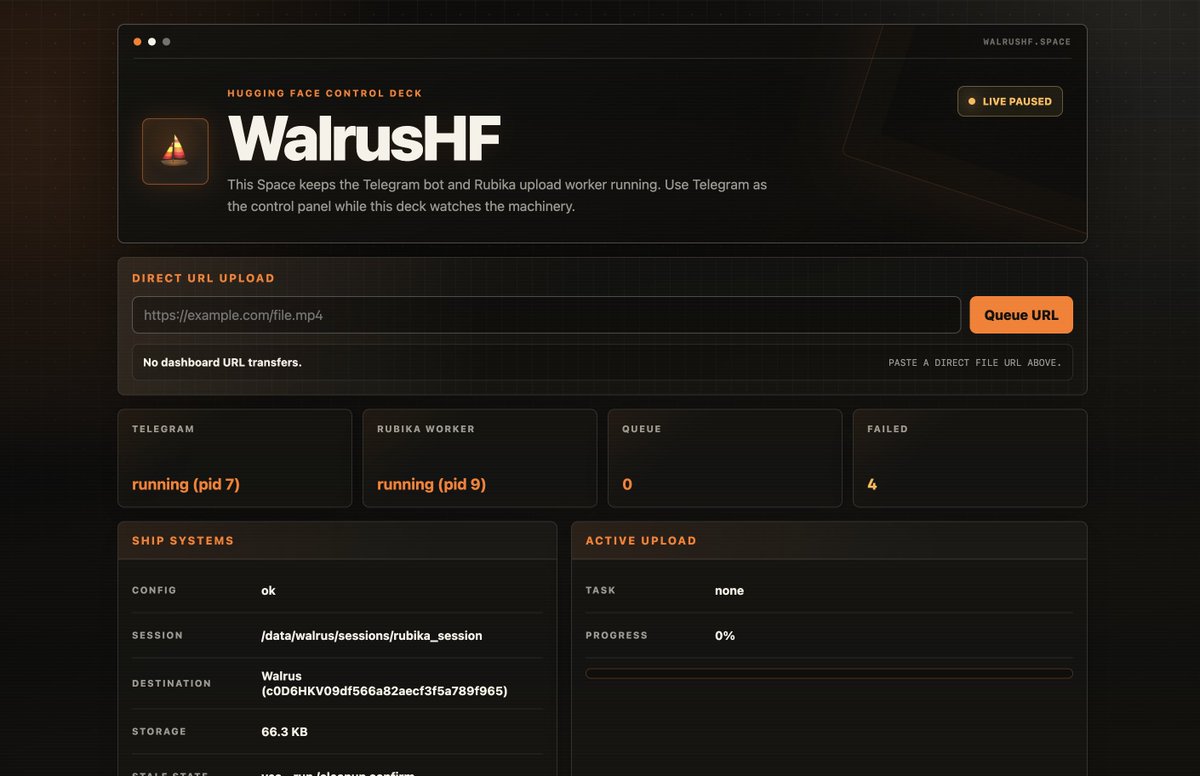Image resolution: width=1200 pixels, height=776 pixels.
Task: Click the orange window dot
Action: pyautogui.click(x=137, y=42)
